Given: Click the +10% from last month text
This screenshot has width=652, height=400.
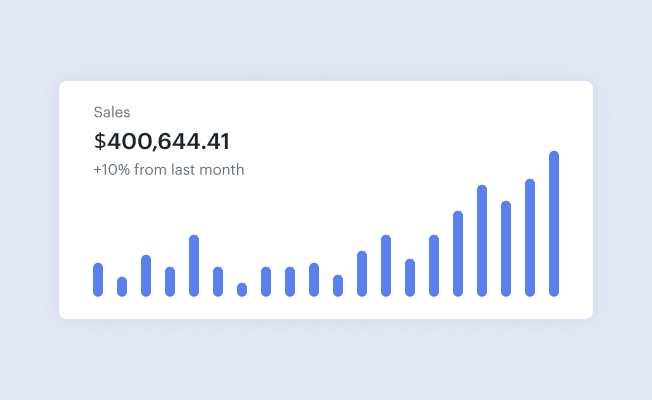Looking at the screenshot, I should (169, 170).
